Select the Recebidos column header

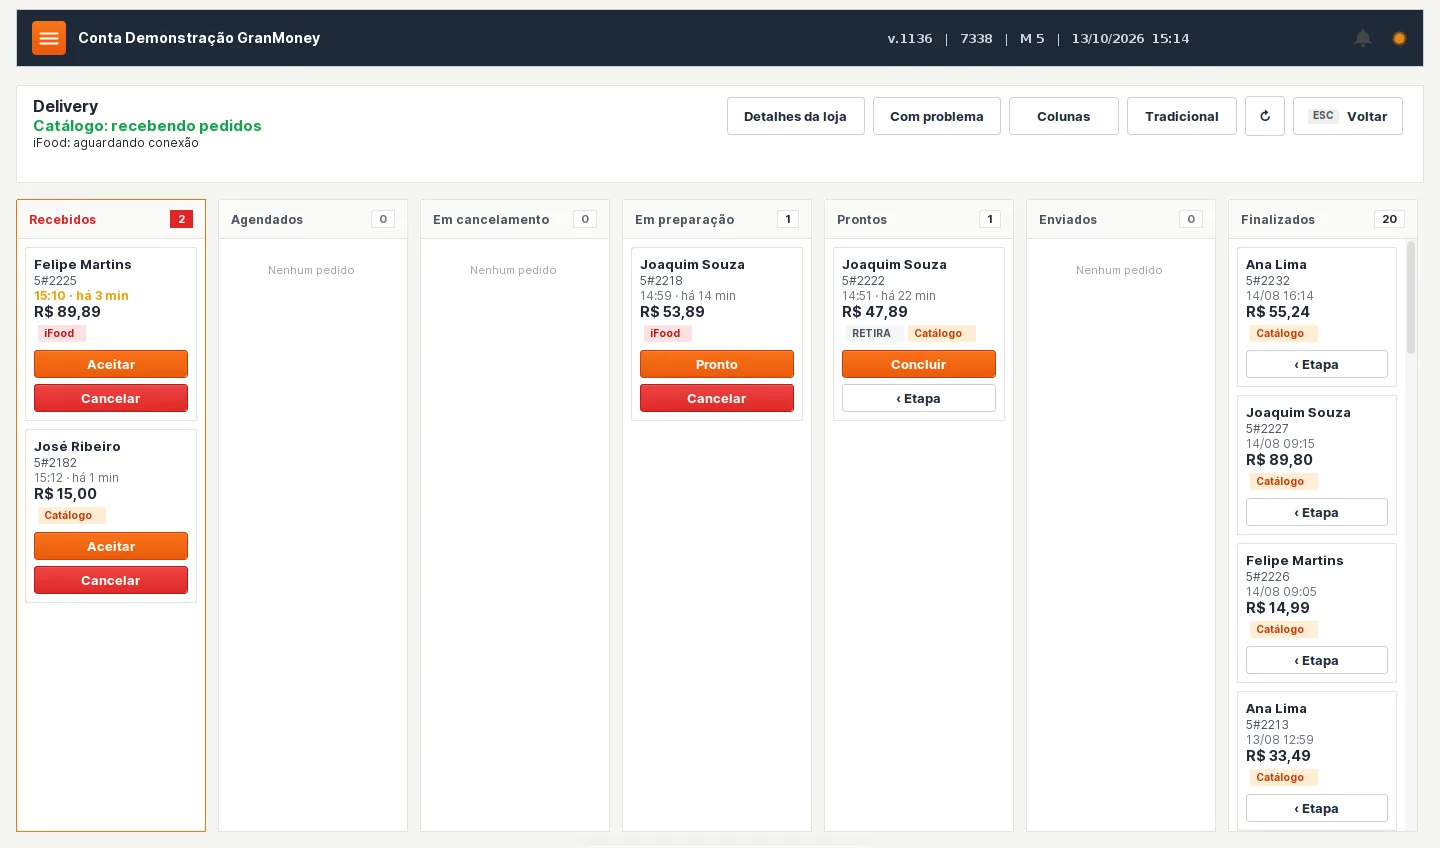point(111,219)
